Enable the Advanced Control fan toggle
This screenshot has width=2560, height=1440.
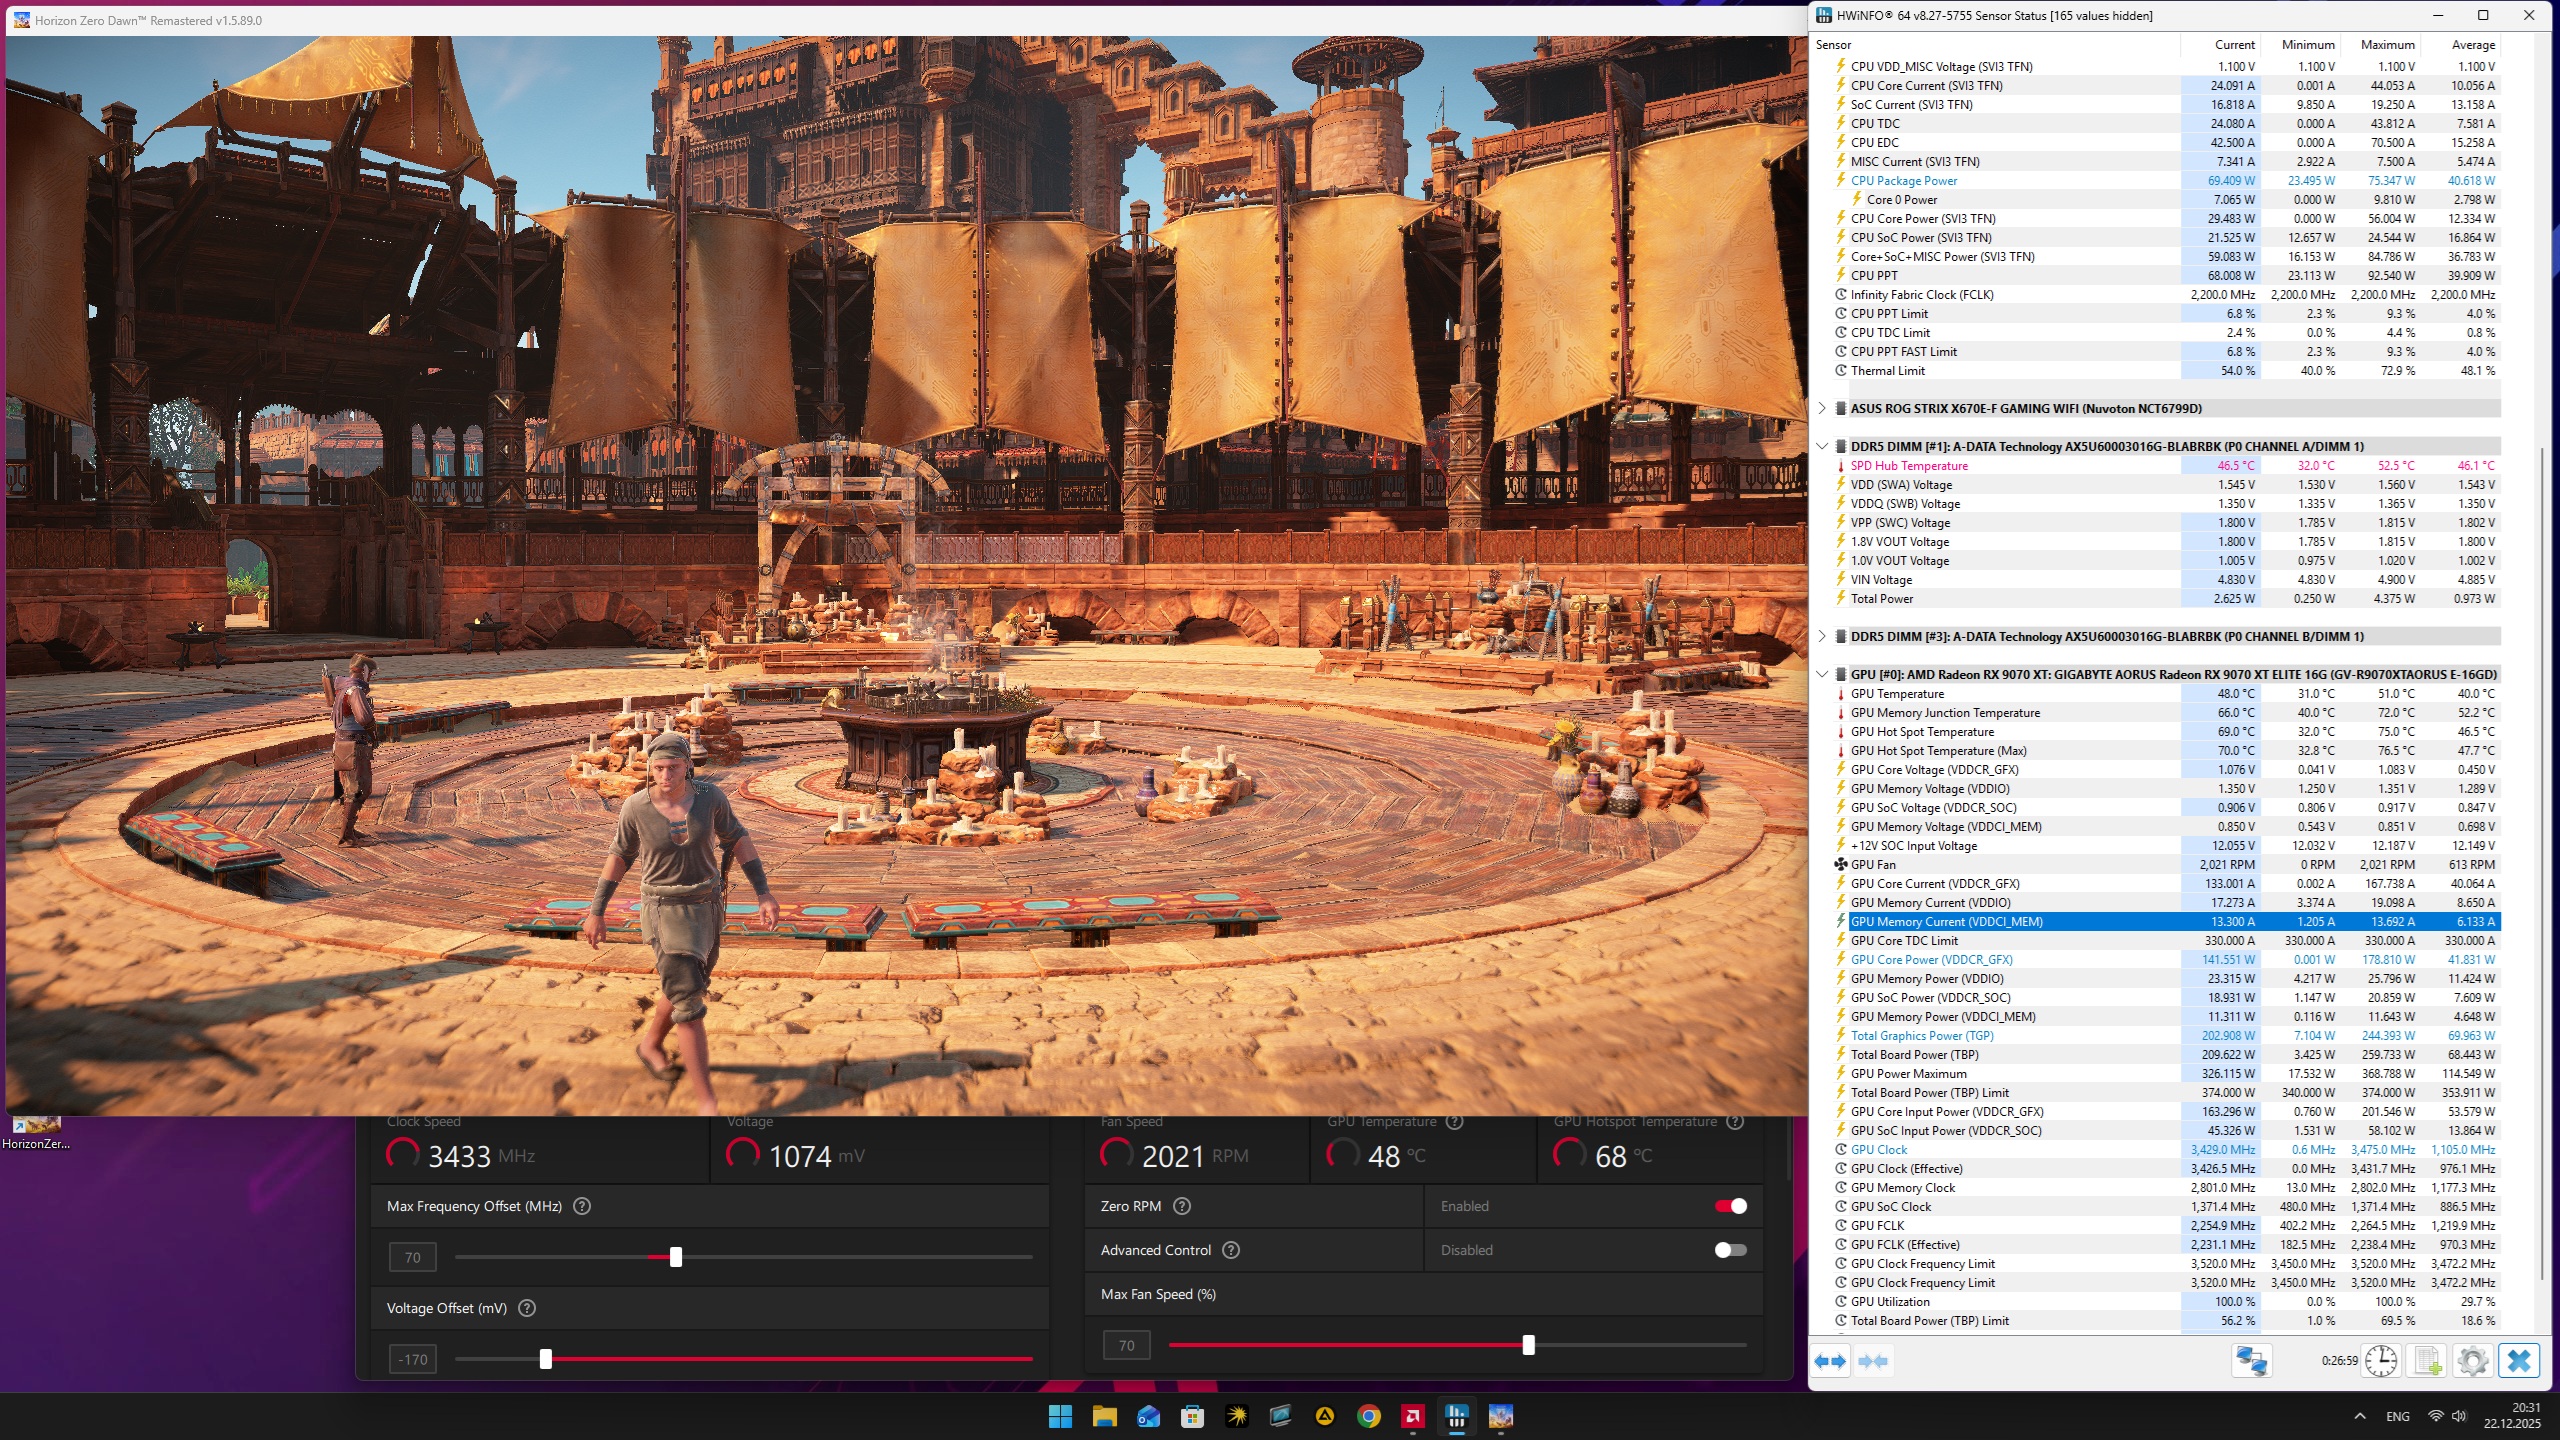point(1731,1250)
